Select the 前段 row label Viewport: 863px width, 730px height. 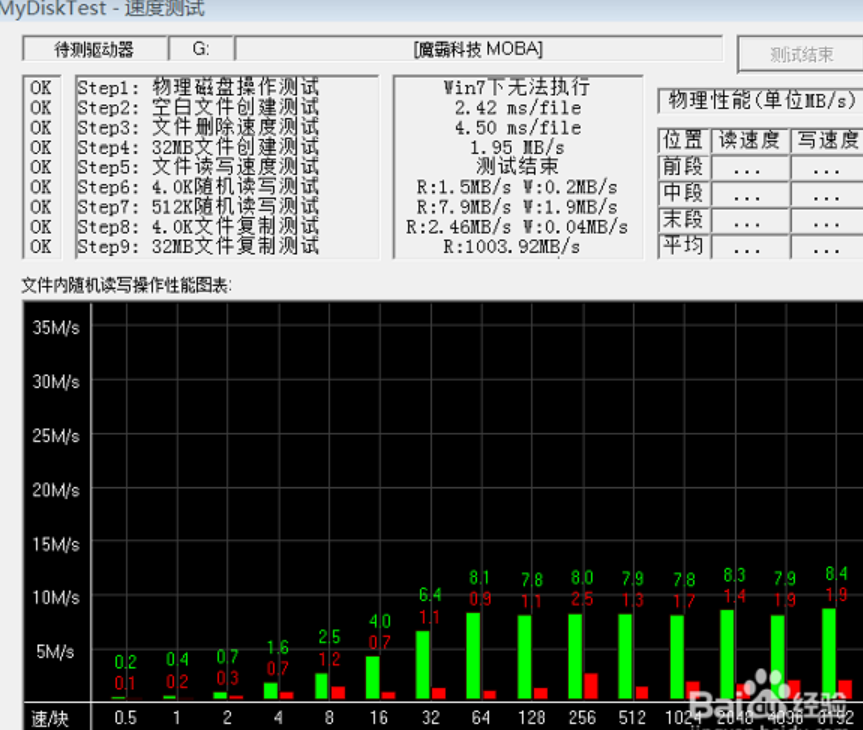[683, 167]
